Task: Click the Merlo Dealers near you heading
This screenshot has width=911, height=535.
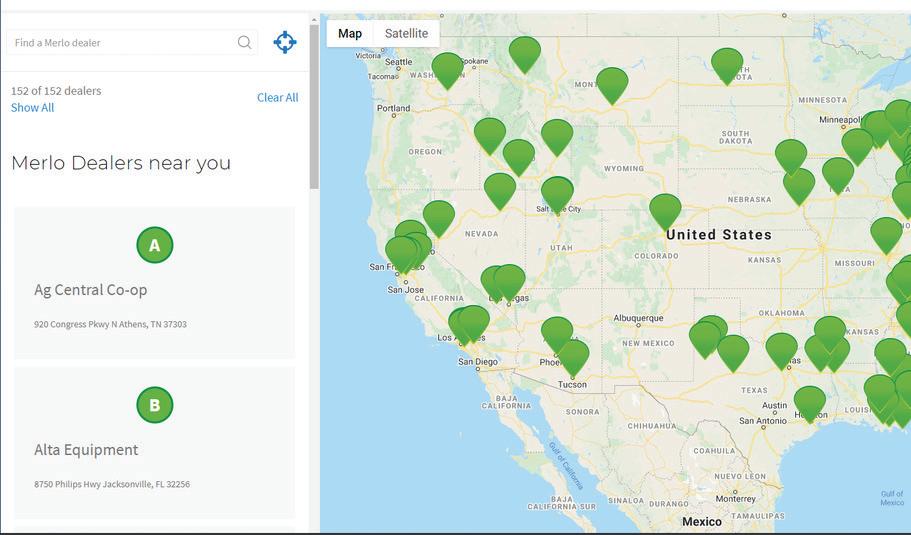Action: point(121,163)
